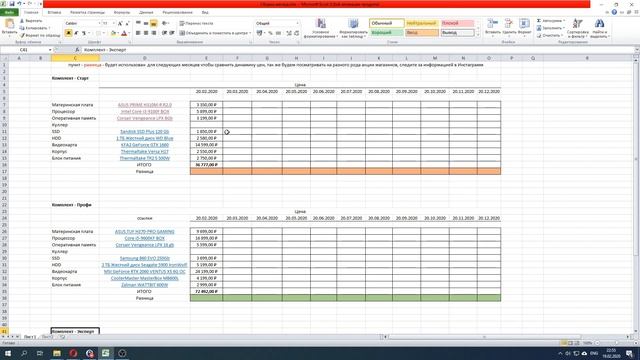Click the insert function fx icon

coord(77,50)
